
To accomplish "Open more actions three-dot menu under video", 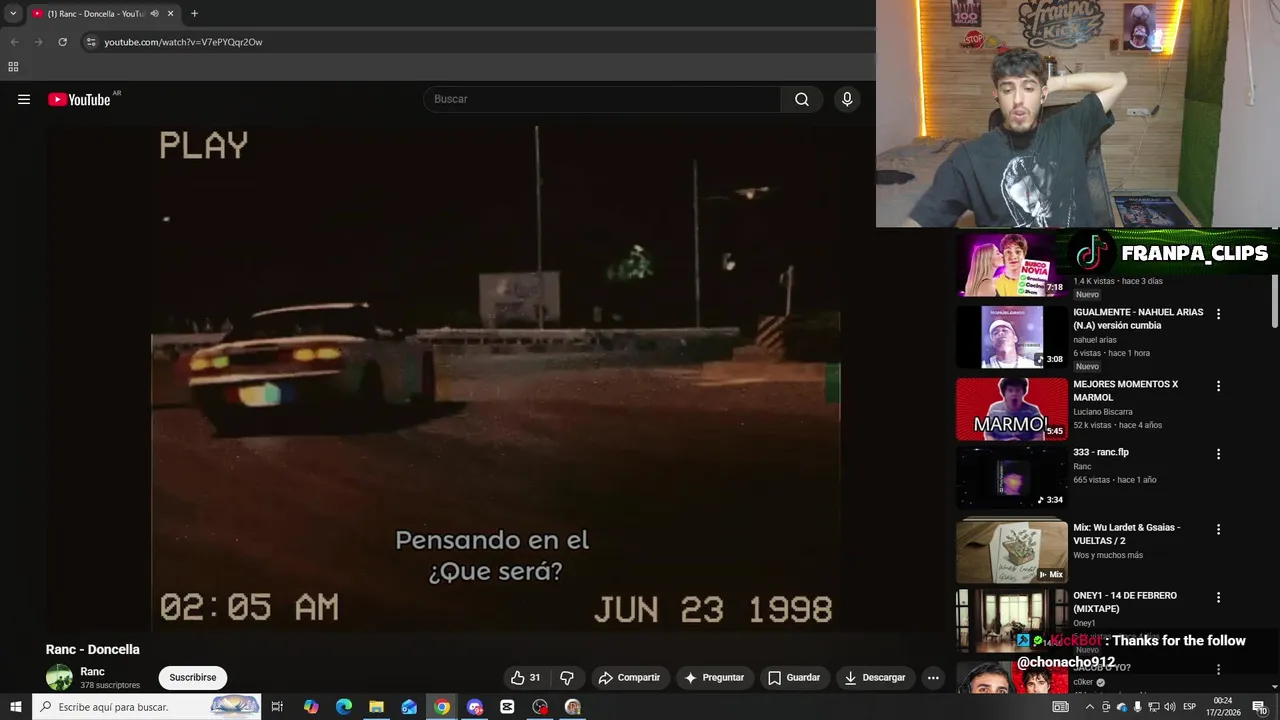I will click(933, 677).
